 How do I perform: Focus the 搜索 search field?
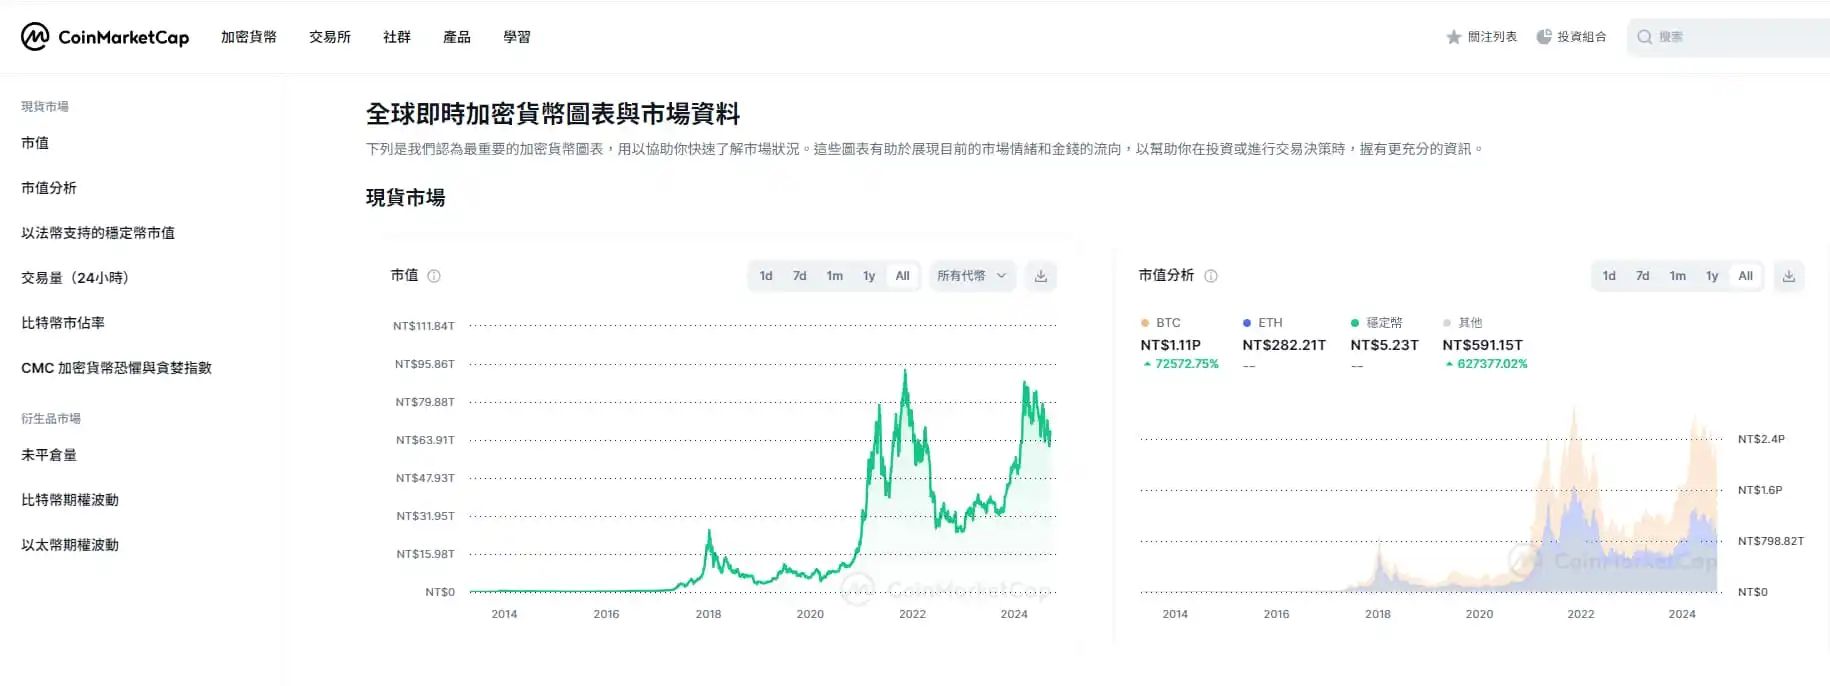(x=1729, y=37)
